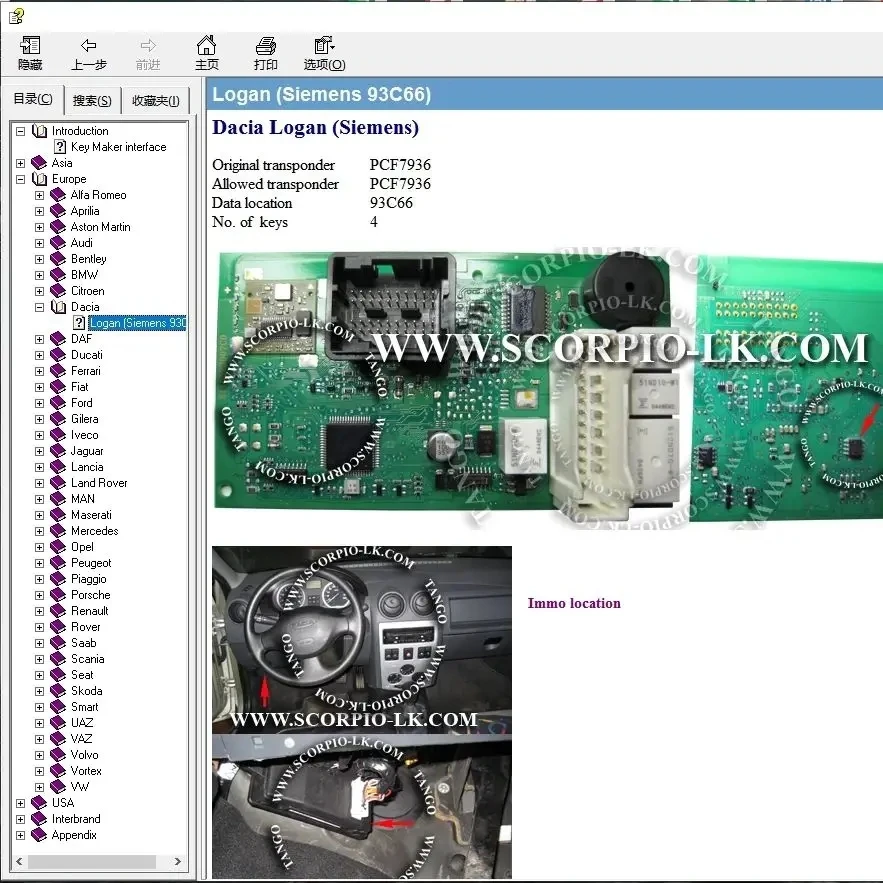The image size is (883, 883).
Task: Expand the Asia tree node
Action: click(21, 163)
